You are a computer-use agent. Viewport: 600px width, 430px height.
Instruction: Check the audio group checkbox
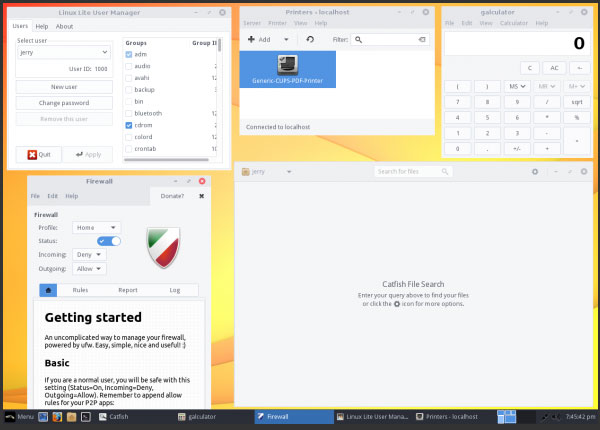coord(129,66)
